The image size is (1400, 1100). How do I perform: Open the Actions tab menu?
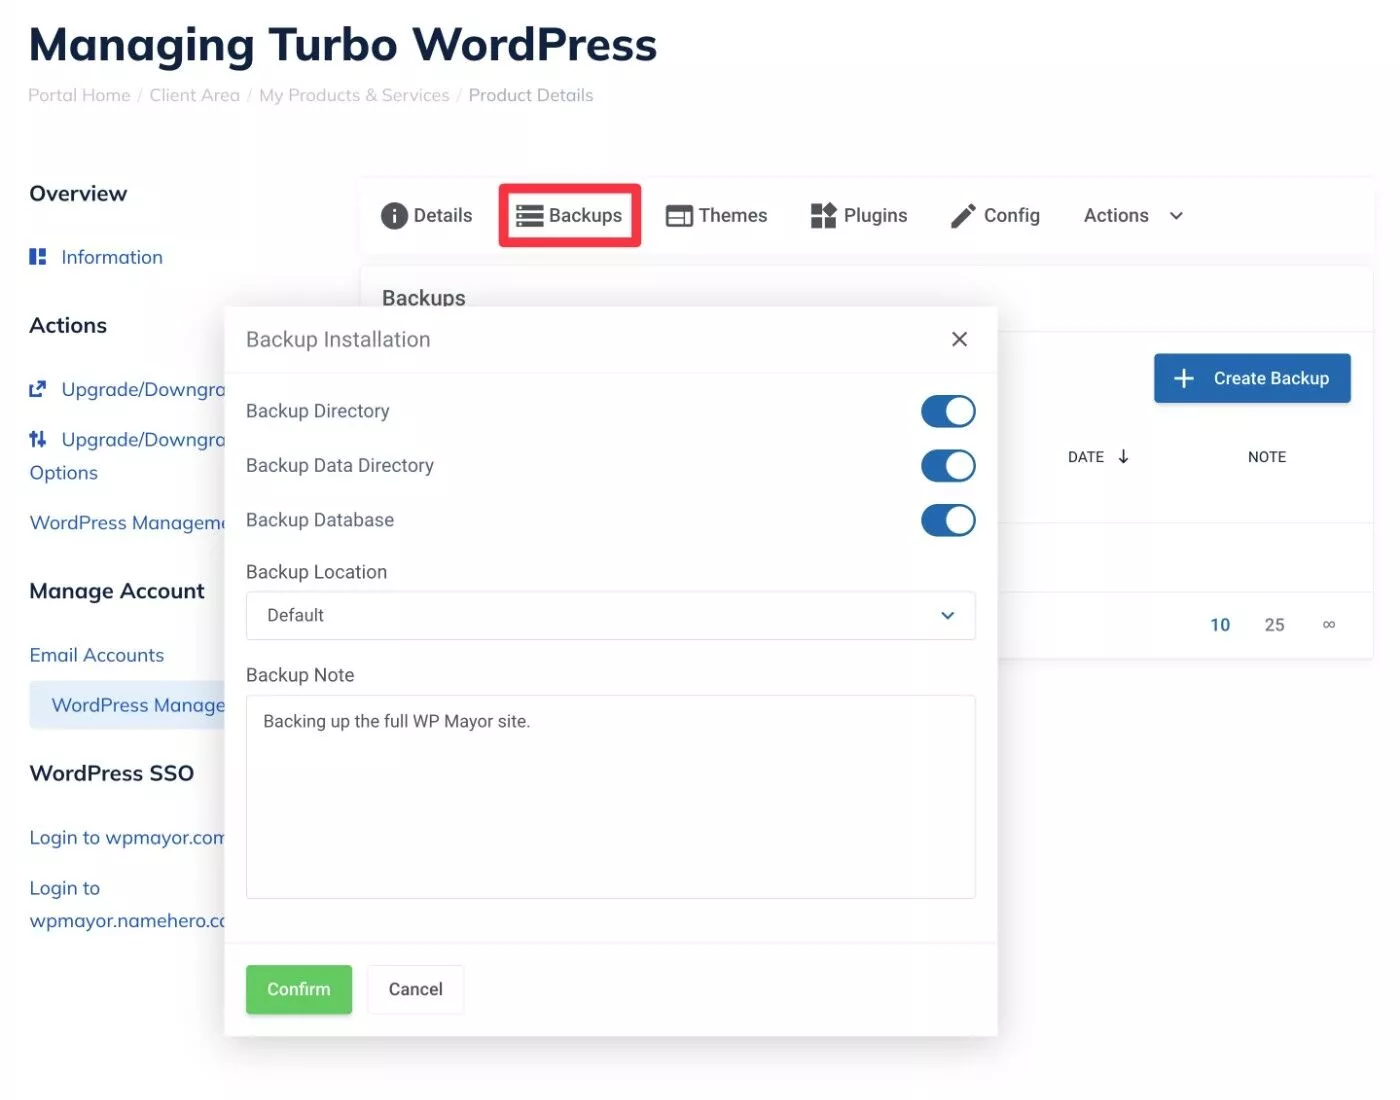(1134, 216)
